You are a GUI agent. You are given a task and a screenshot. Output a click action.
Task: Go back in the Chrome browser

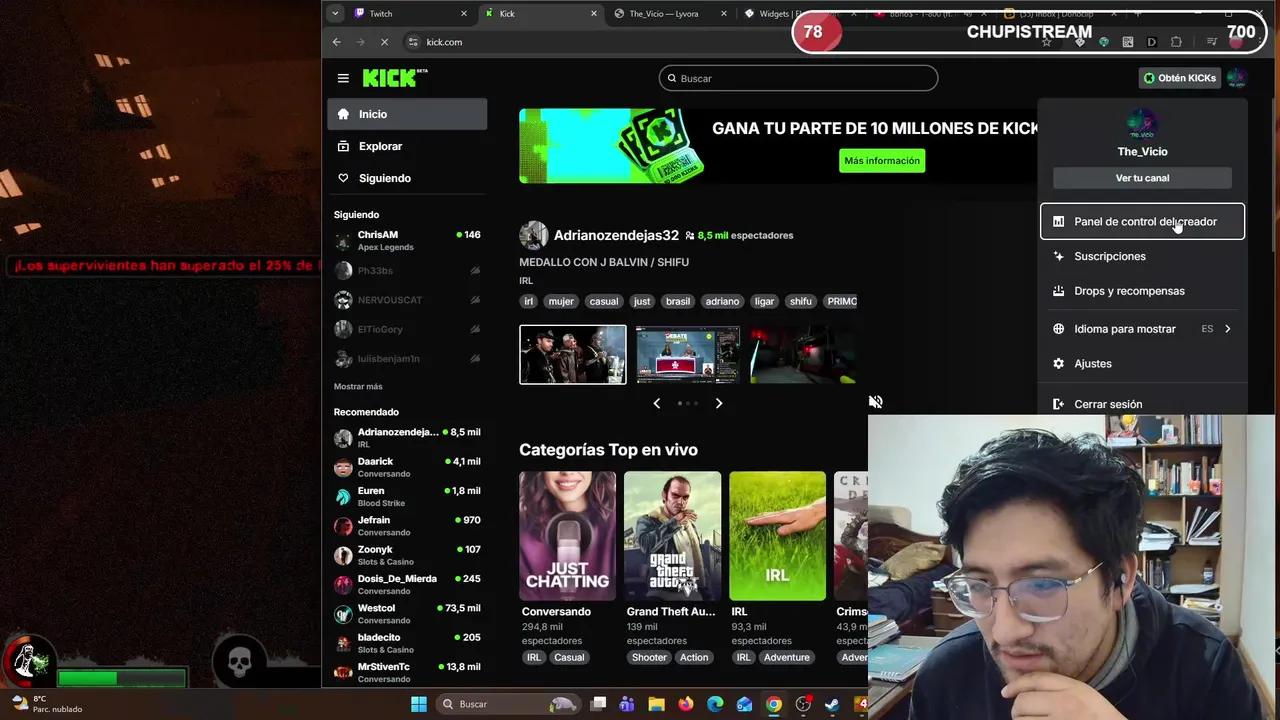337,42
